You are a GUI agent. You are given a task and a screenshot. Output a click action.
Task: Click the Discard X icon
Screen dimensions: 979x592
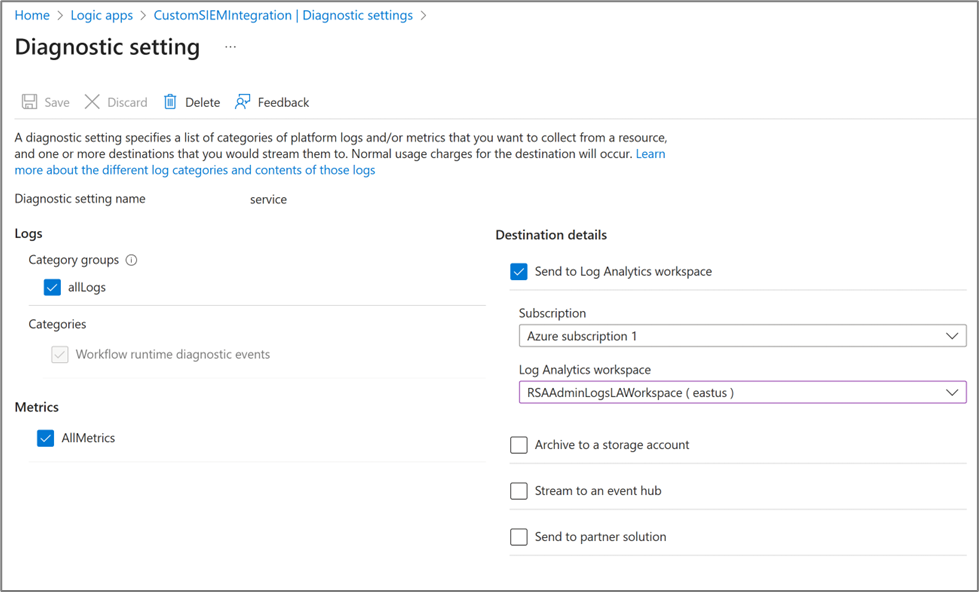pos(92,102)
